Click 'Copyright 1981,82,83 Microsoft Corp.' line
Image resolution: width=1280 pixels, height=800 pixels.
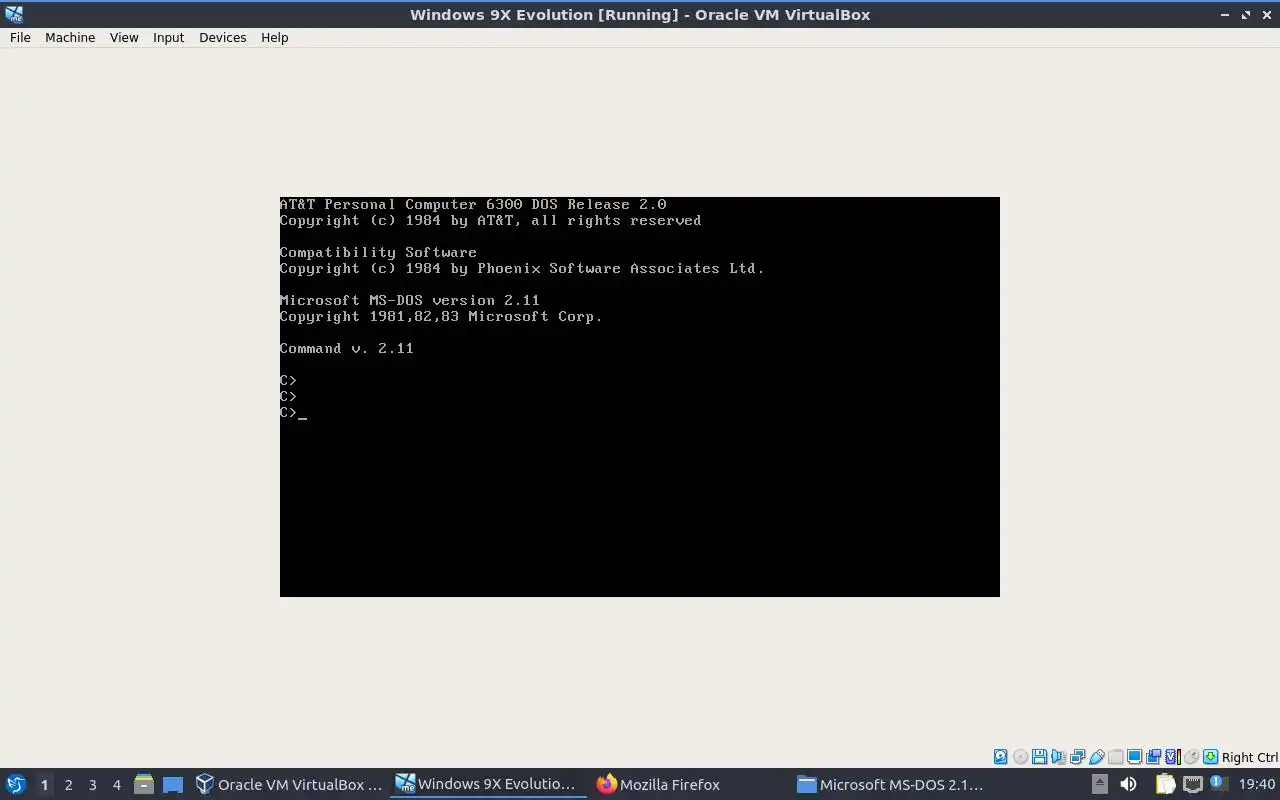[441, 316]
